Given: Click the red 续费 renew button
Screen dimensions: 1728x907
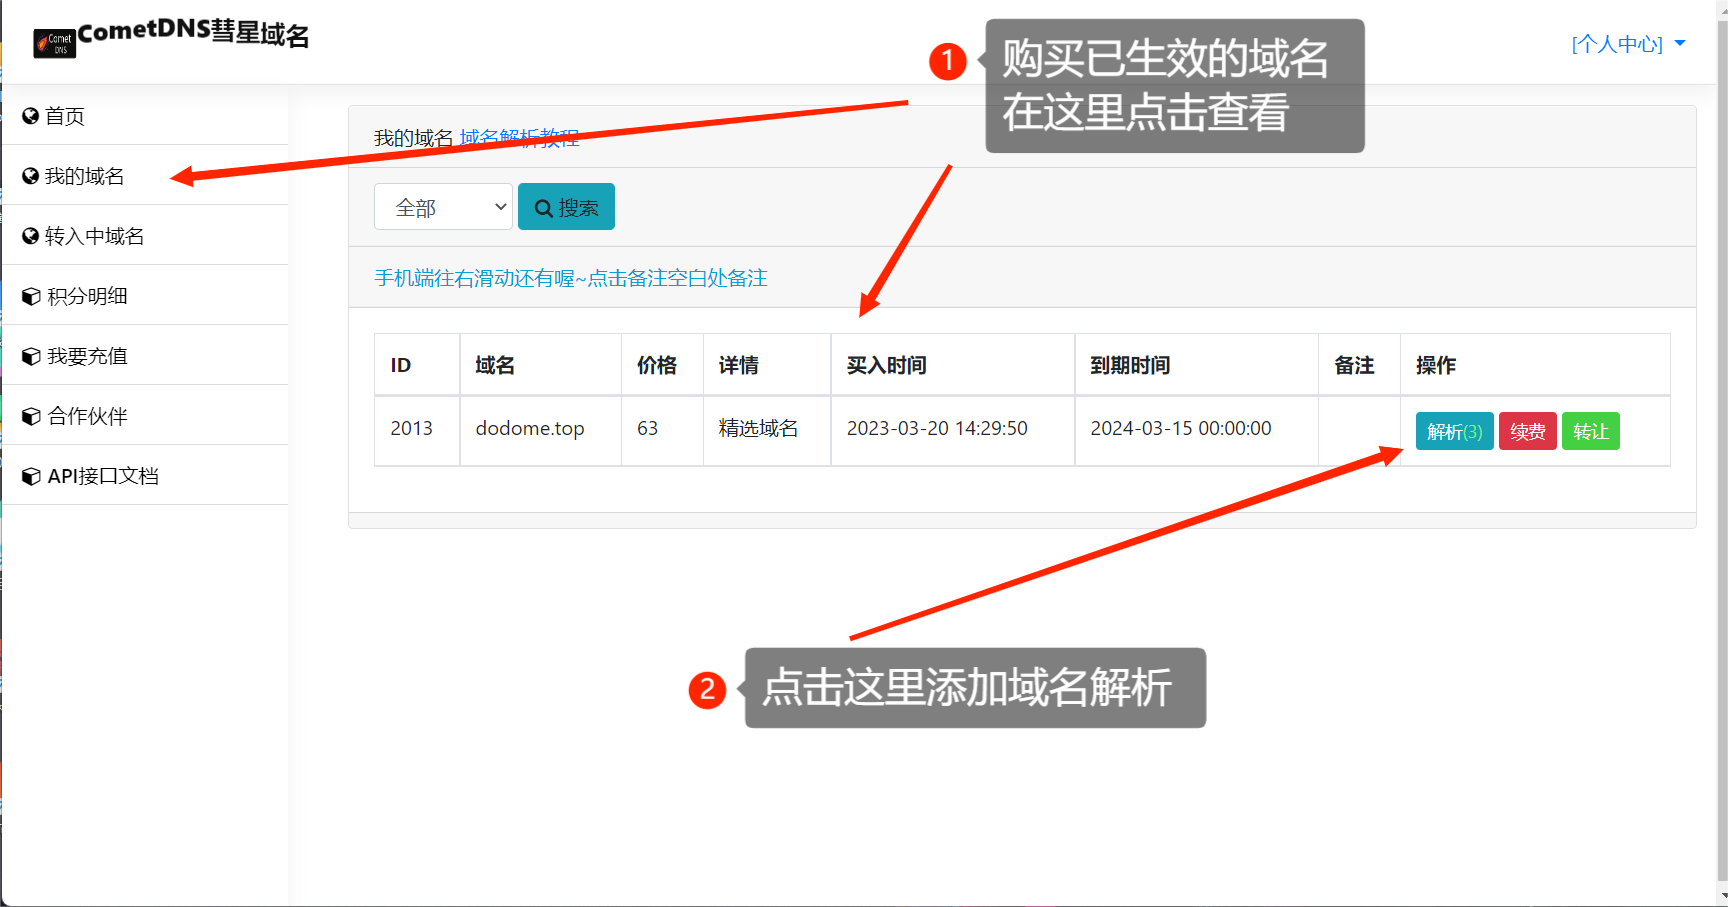Looking at the screenshot, I should coord(1527,431).
